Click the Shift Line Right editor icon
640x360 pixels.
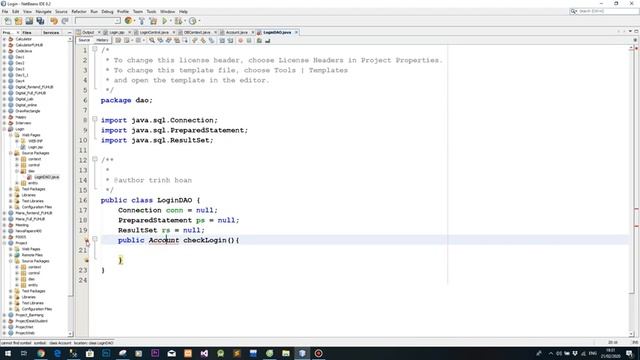coord(230,40)
